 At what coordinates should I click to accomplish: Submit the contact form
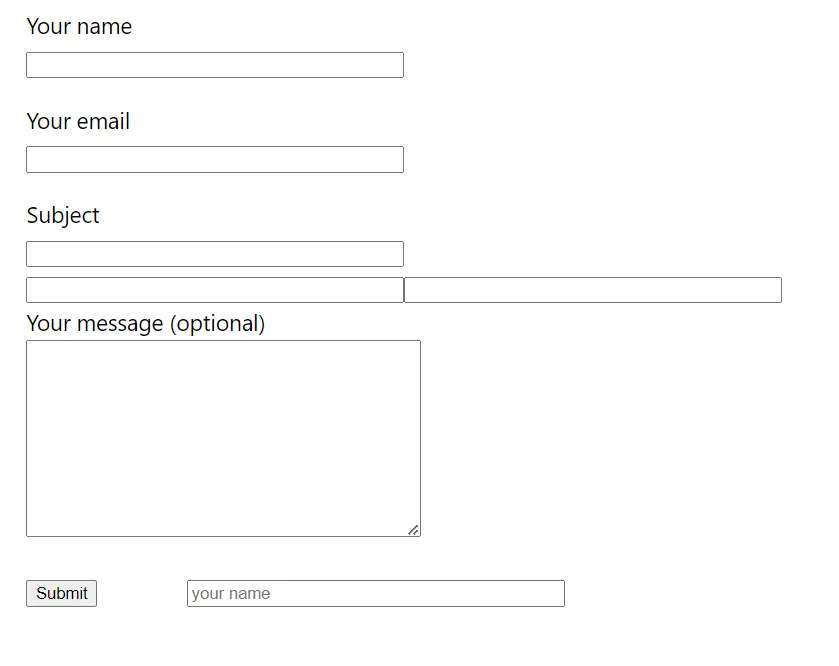pos(61,593)
